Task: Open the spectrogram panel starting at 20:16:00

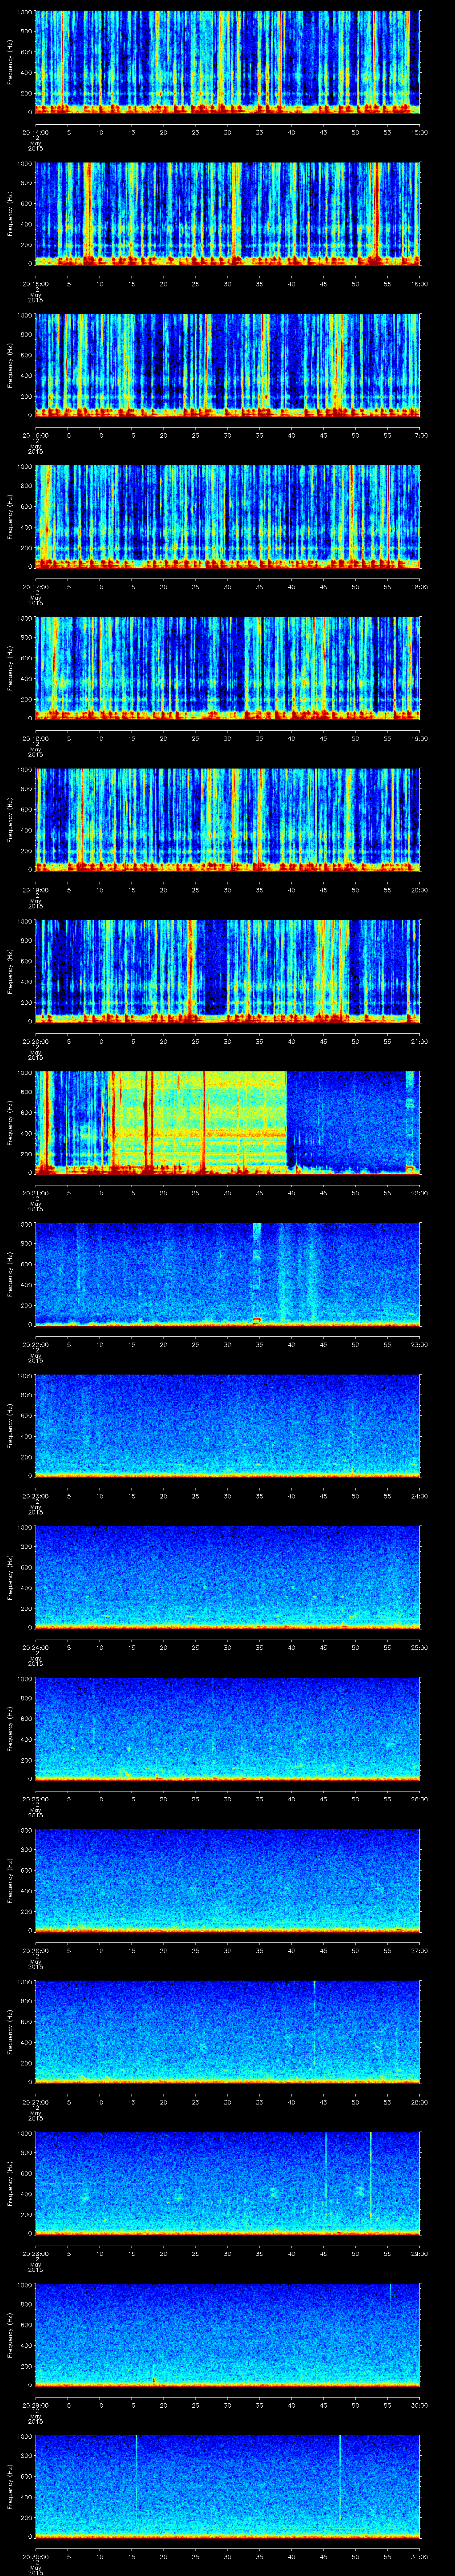Action: click(x=228, y=364)
